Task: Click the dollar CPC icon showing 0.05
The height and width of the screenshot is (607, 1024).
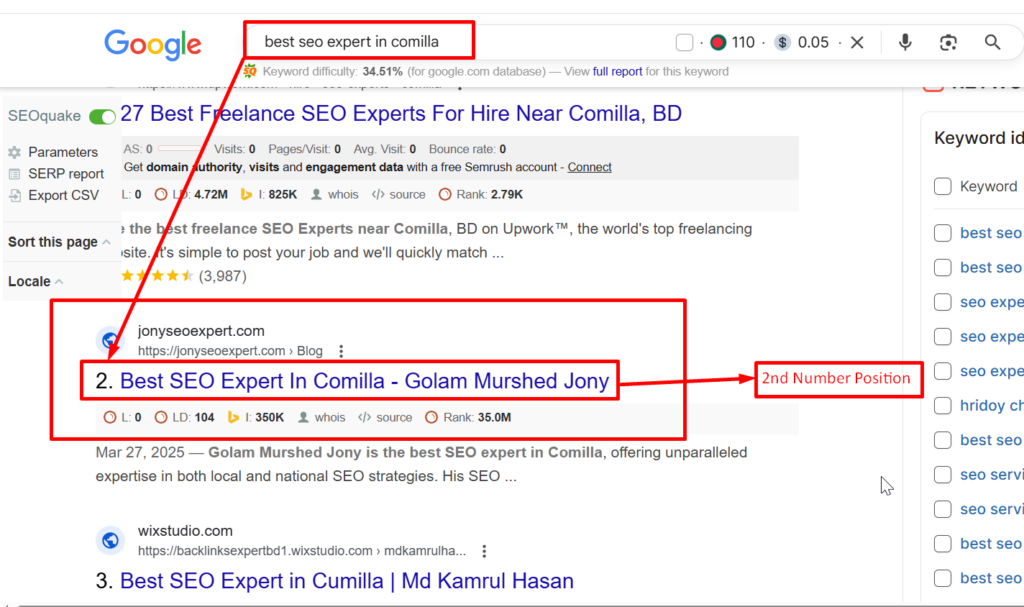Action: (x=782, y=42)
